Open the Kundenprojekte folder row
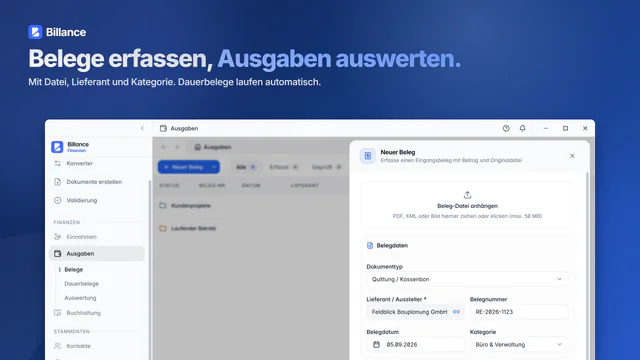 click(x=251, y=206)
